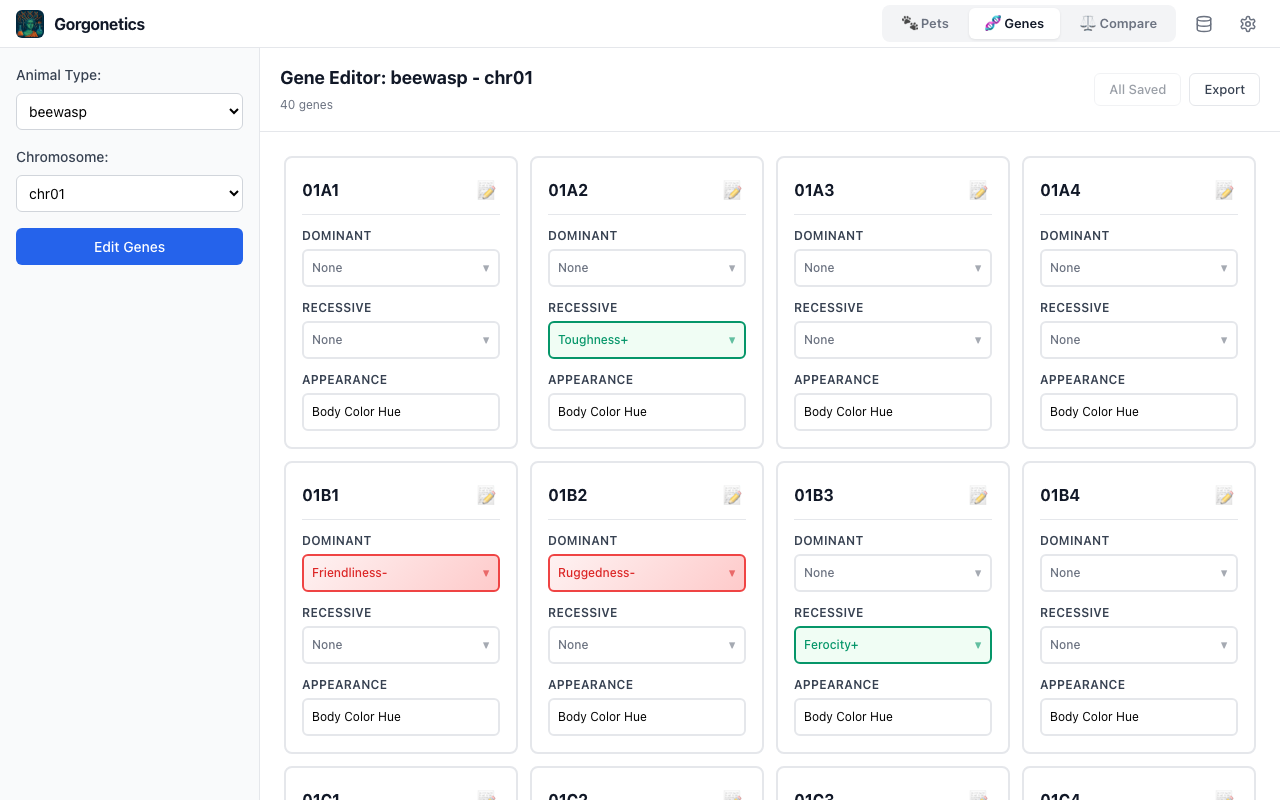Expand the Chromosome chr01 dropdown

[129, 194]
